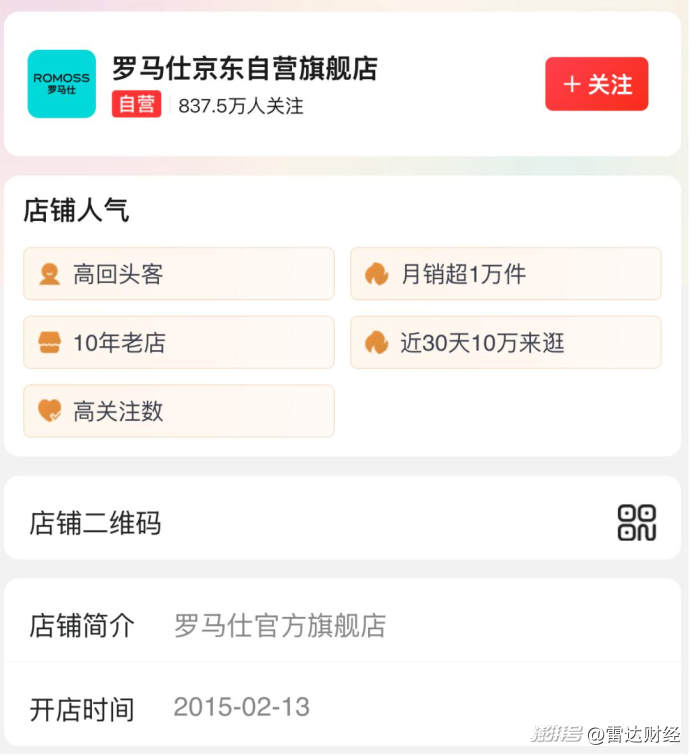Select the 月销超1万件 popularity tag

tap(505, 274)
